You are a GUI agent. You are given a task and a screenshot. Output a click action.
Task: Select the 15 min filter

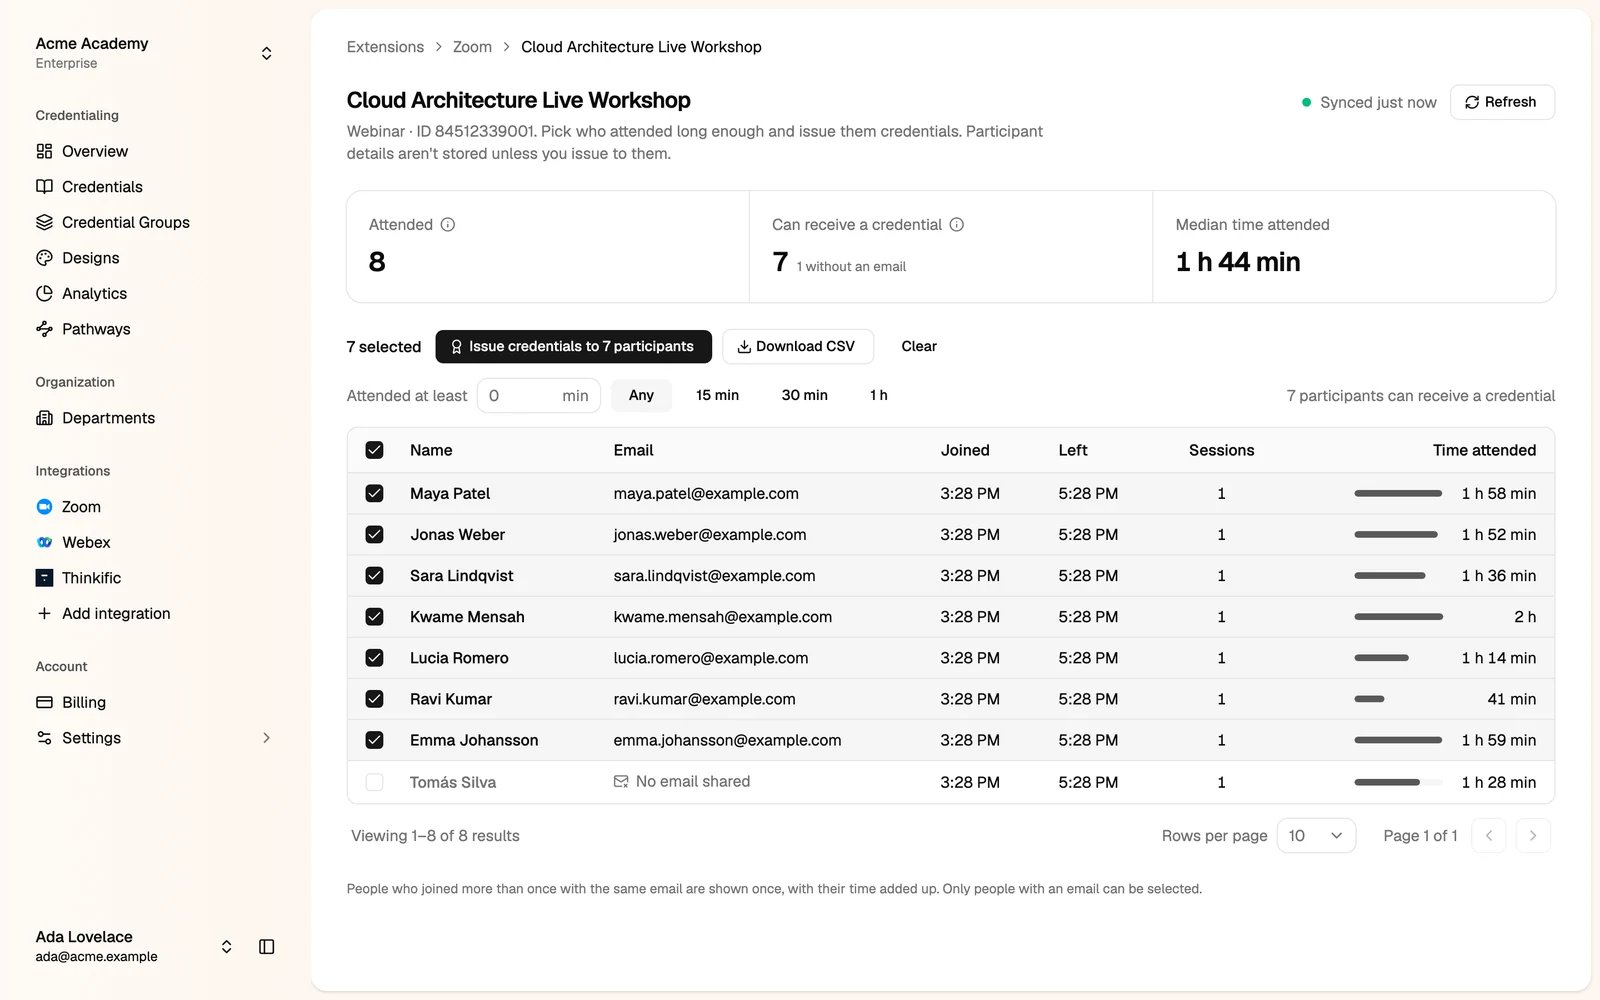coord(717,396)
